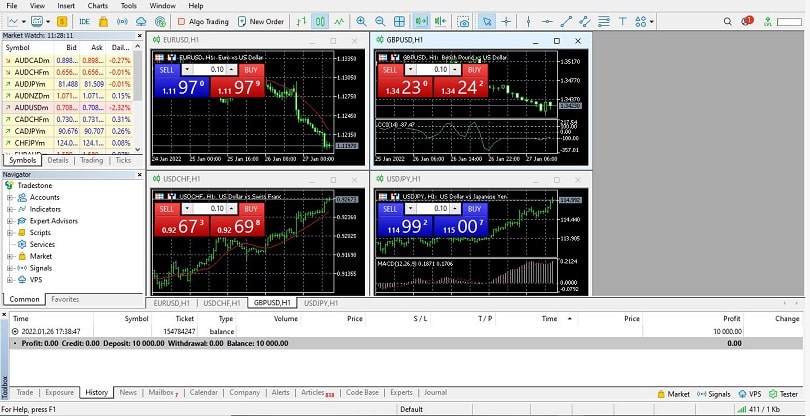
Task: Select the Favorites tab in Navigator
Action: point(65,299)
